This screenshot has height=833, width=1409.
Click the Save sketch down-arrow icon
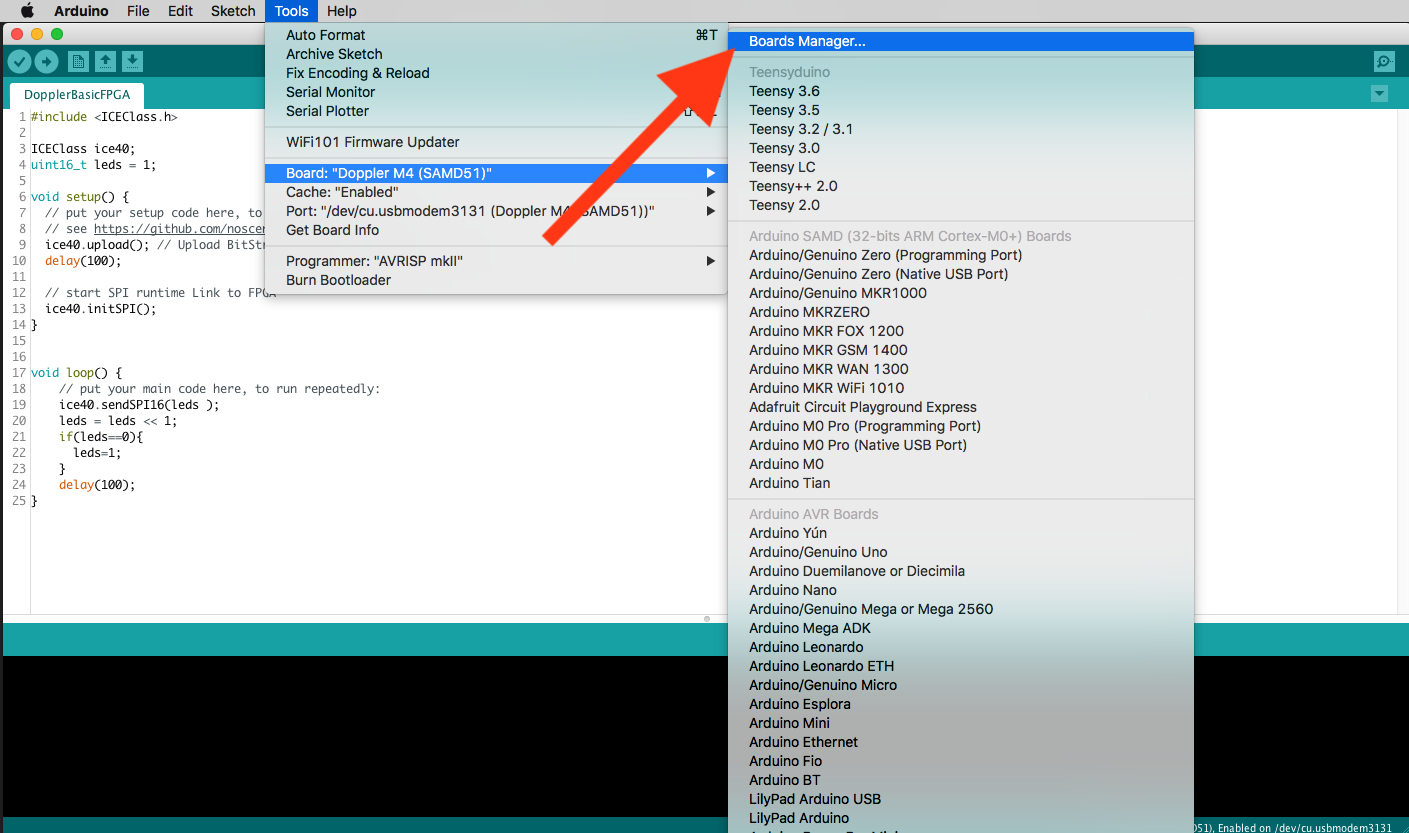132,62
